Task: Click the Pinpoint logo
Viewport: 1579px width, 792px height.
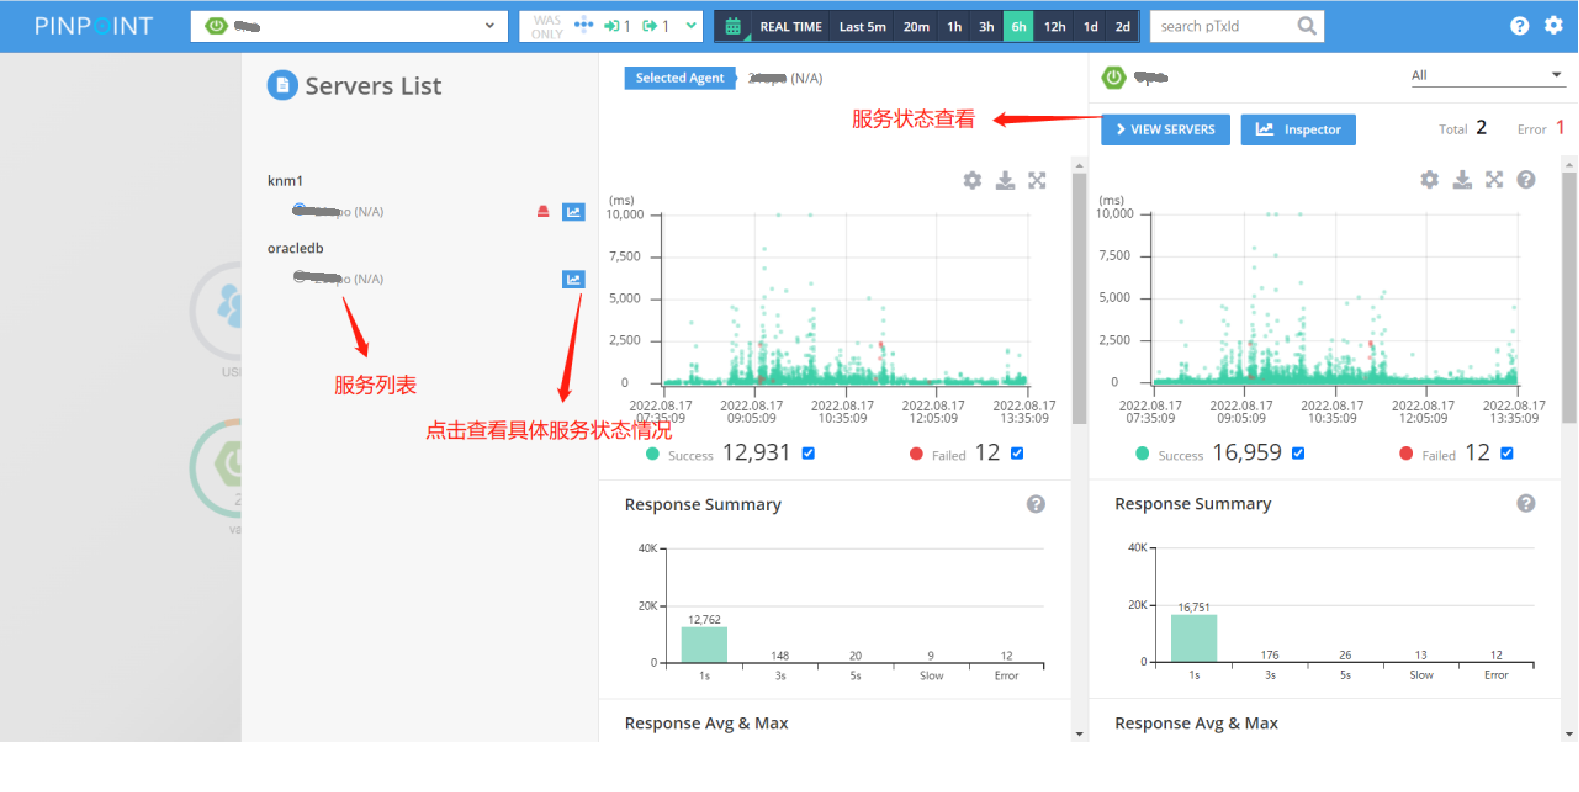Action: (94, 26)
